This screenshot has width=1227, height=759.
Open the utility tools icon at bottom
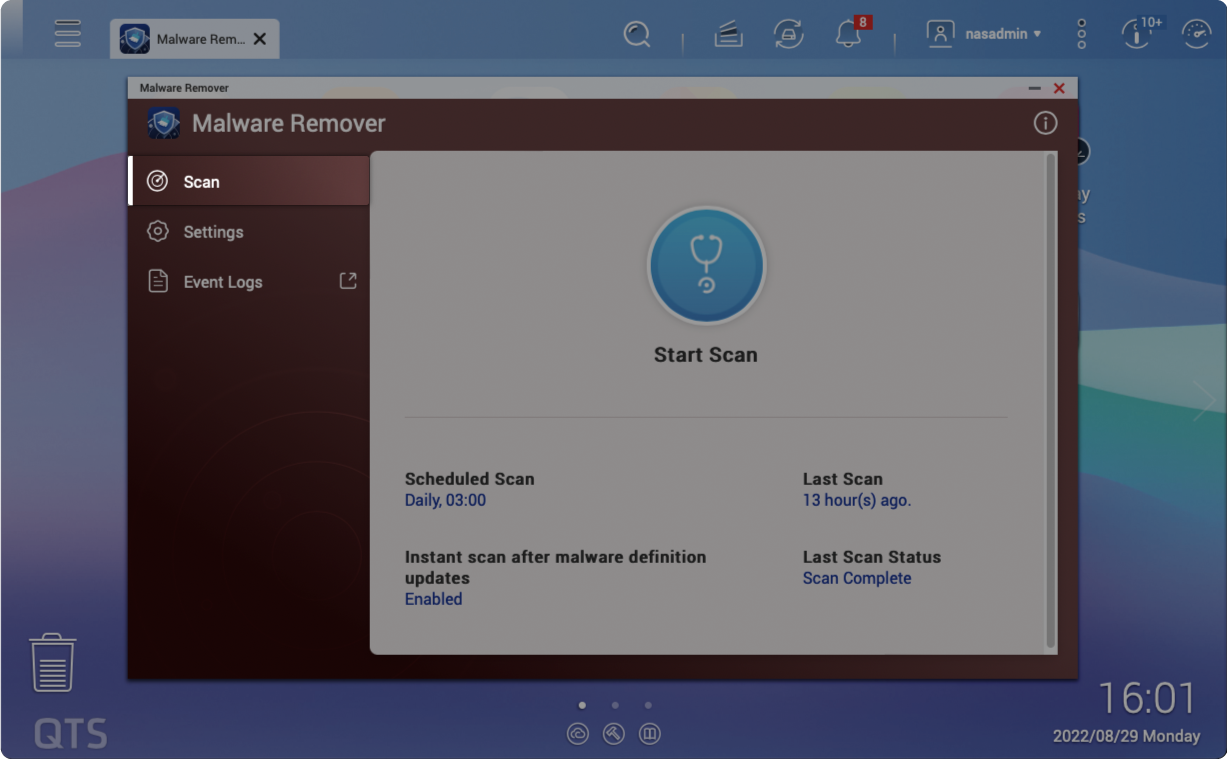pos(614,734)
